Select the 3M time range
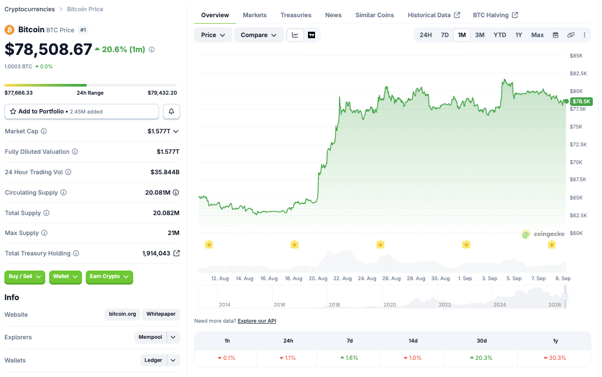Screen dimensions: 602x377 click(x=480, y=35)
